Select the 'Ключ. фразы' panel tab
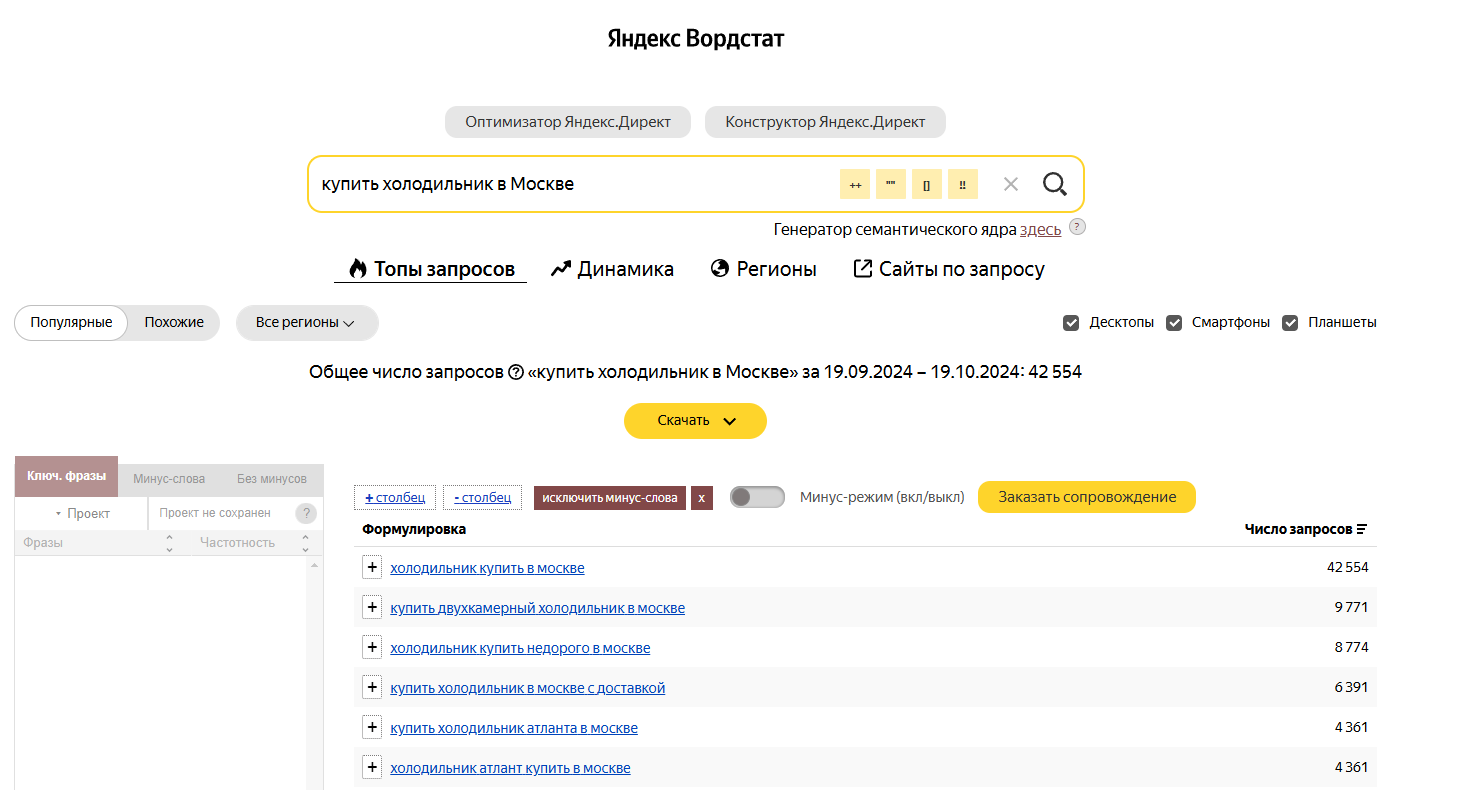Viewport: 1464px width, 790px height. (x=67, y=477)
